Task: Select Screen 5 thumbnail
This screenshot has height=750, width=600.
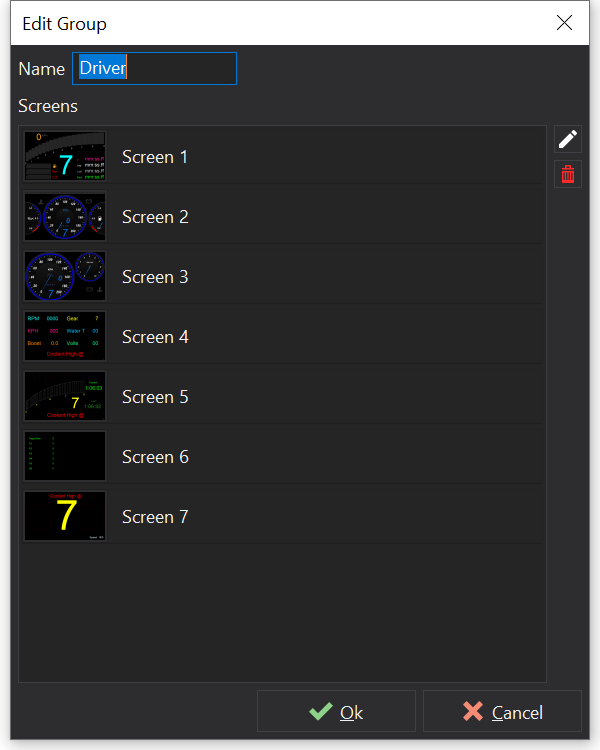Action: tap(65, 397)
